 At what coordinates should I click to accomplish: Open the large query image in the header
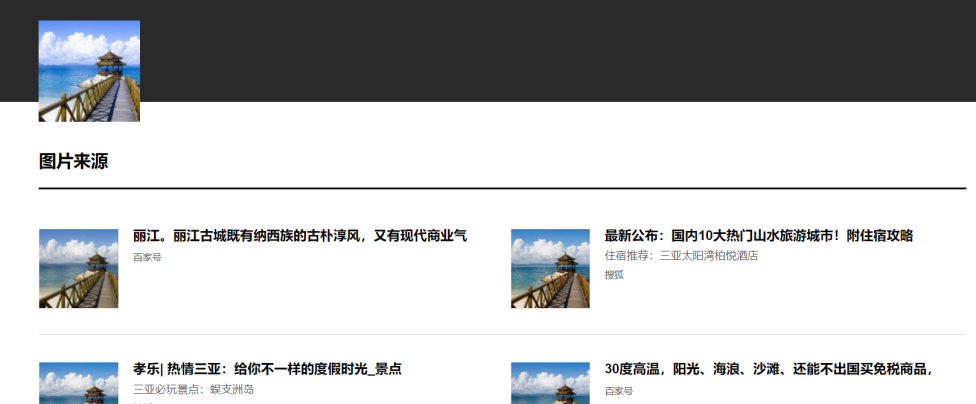pyautogui.click(x=89, y=71)
